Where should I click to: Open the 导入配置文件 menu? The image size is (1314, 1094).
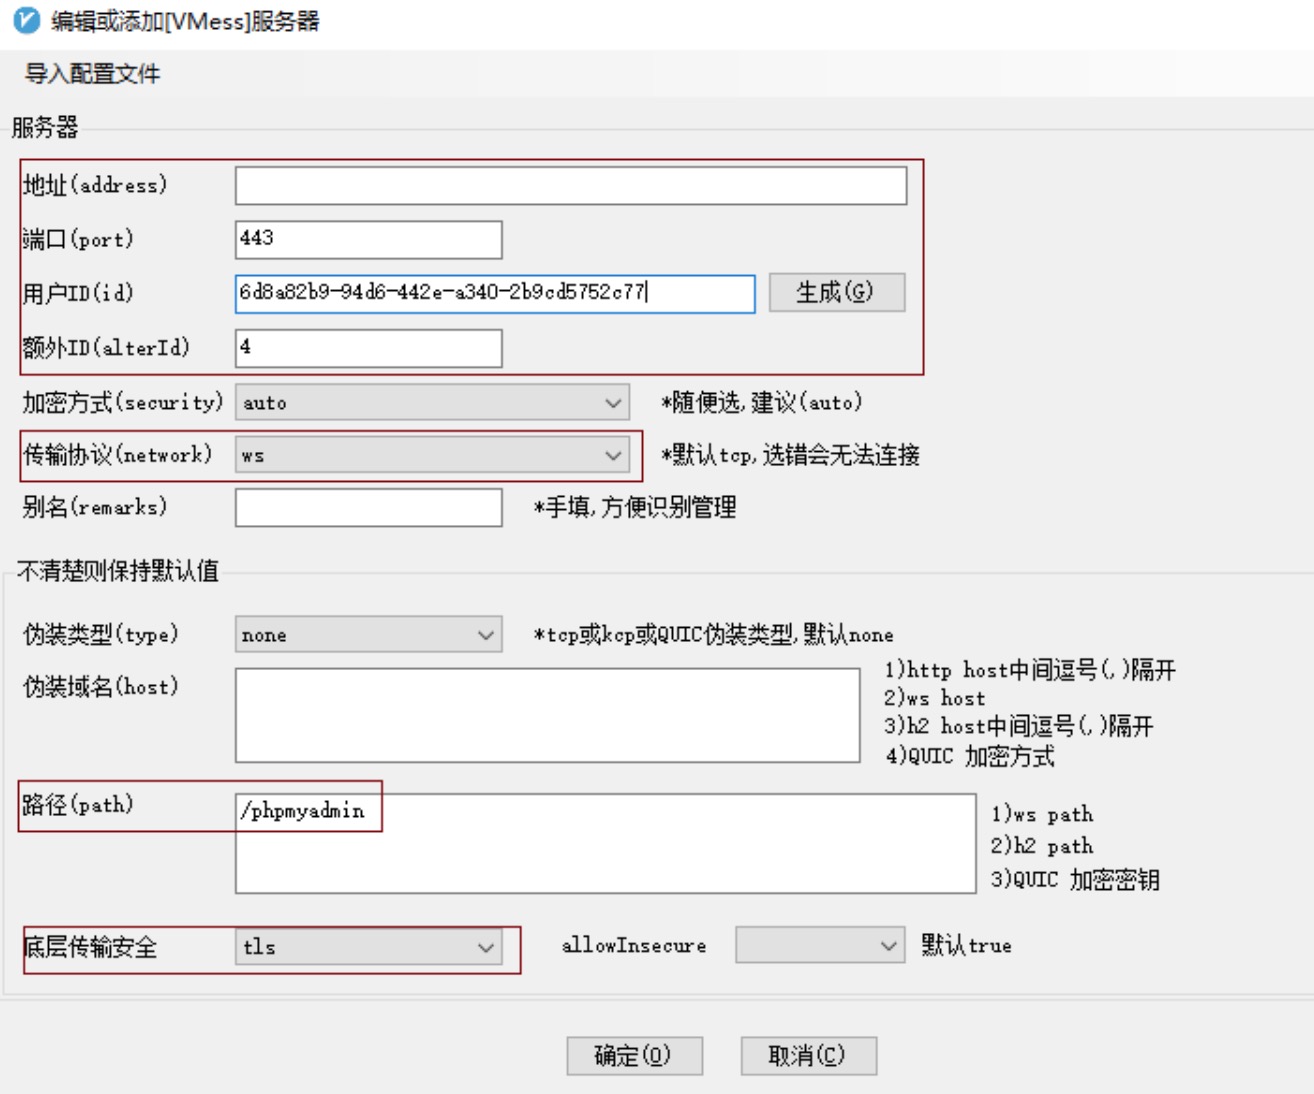point(92,74)
